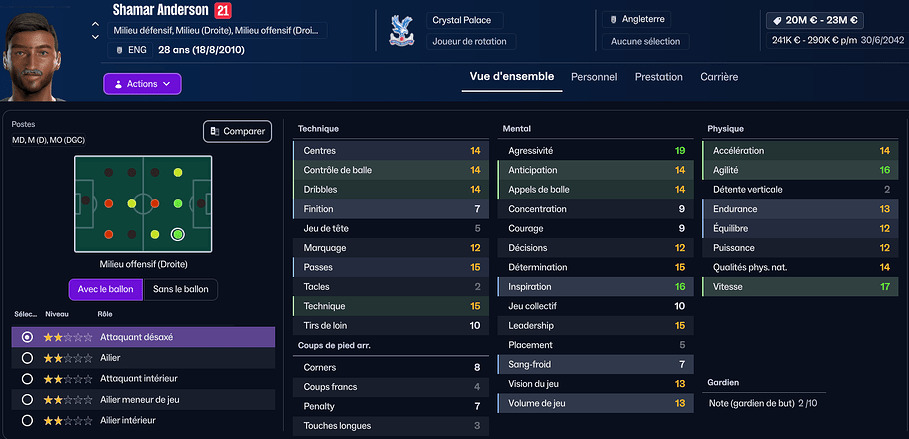This screenshot has height=439, width=909.
Task: Switch to Avec le ballon view
Action: (106, 289)
